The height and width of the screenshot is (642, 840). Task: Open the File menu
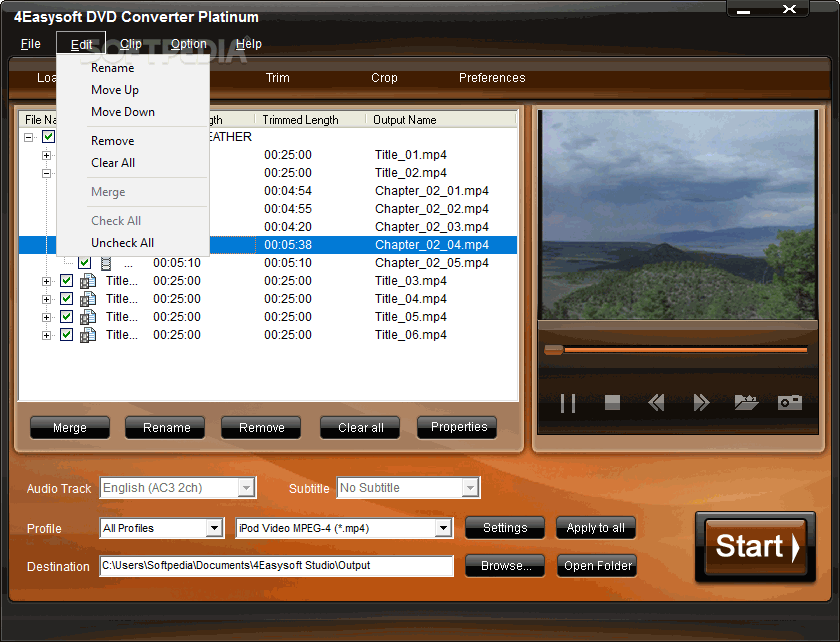(x=31, y=44)
